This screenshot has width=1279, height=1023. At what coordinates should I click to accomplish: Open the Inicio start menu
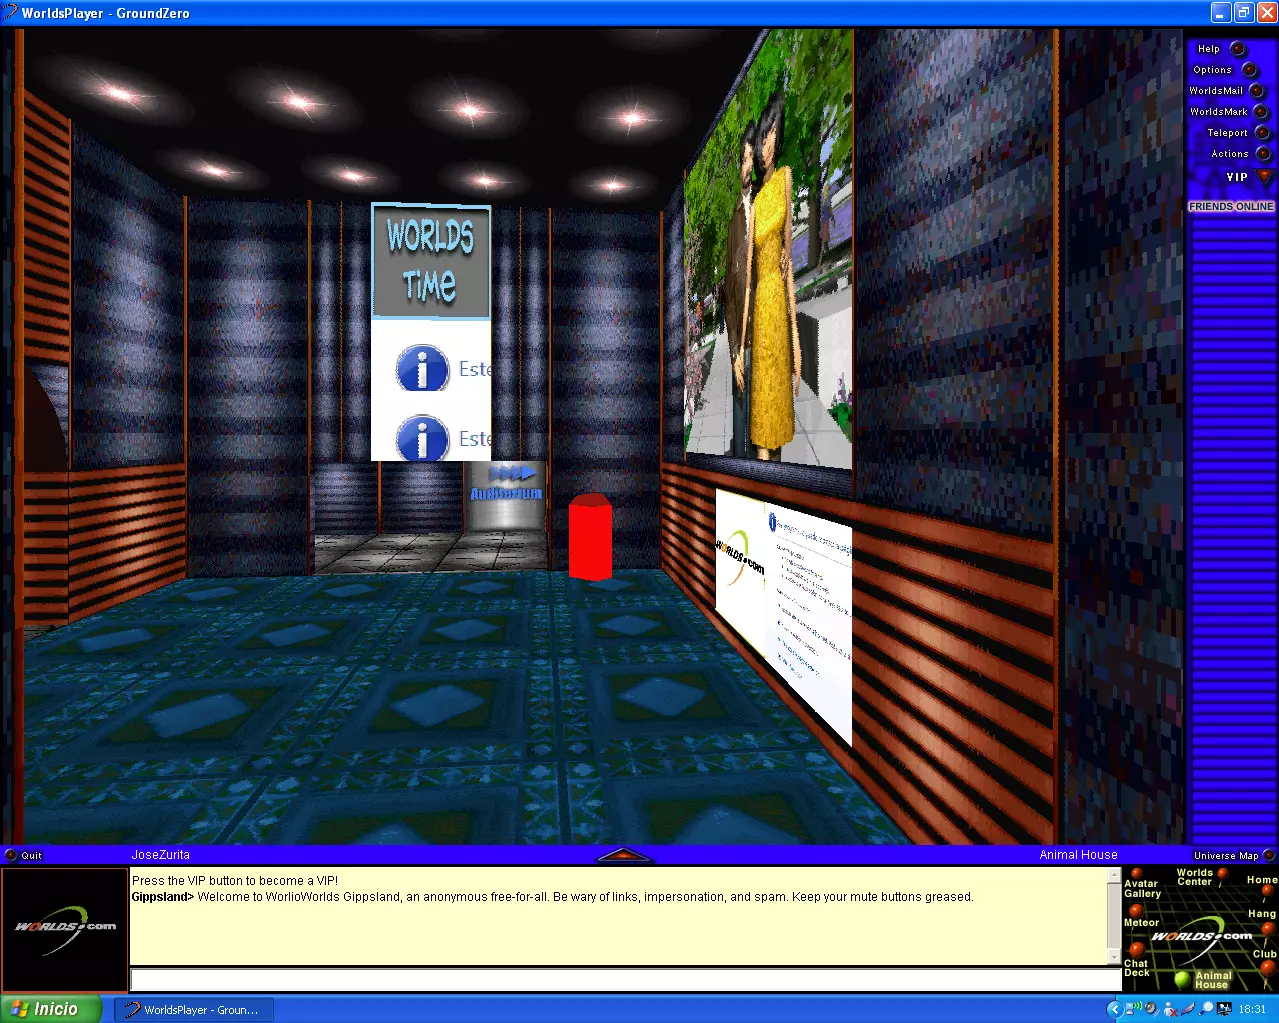click(x=51, y=1009)
